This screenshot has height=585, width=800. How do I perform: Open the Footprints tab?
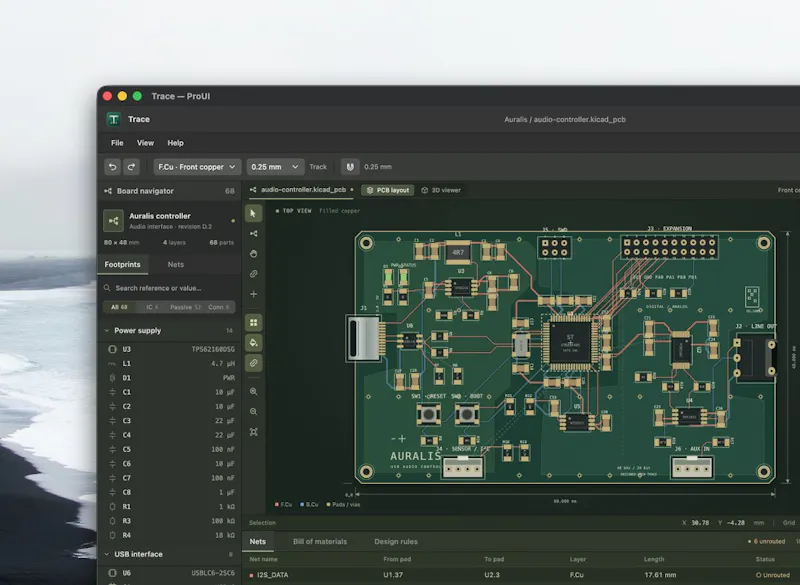(x=122, y=264)
